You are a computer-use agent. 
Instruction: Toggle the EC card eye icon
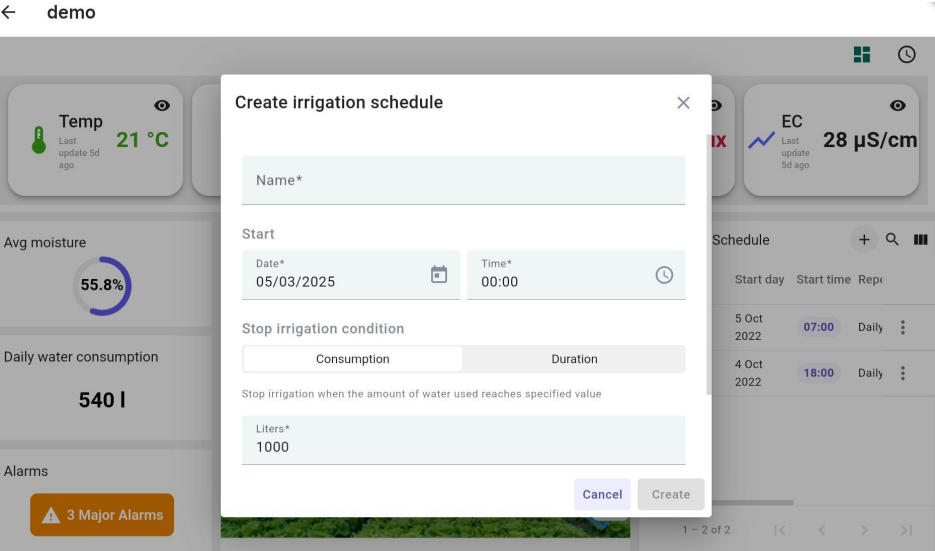(x=897, y=106)
